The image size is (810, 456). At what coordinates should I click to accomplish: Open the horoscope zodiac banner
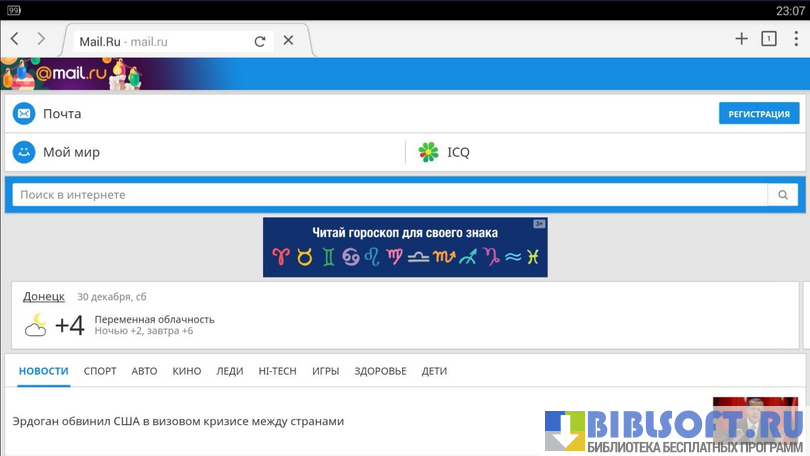[405, 247]
